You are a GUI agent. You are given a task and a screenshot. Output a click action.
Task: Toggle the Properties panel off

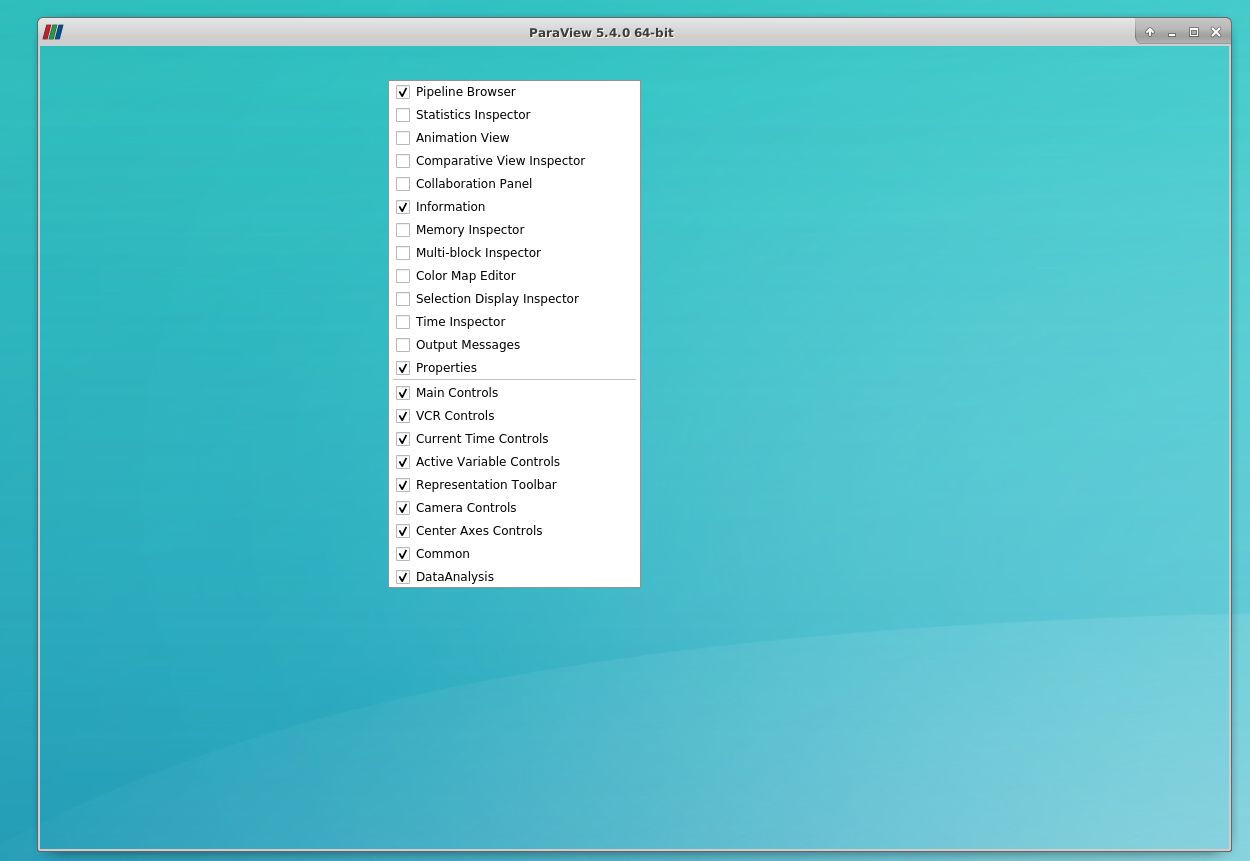click(514, 368)
